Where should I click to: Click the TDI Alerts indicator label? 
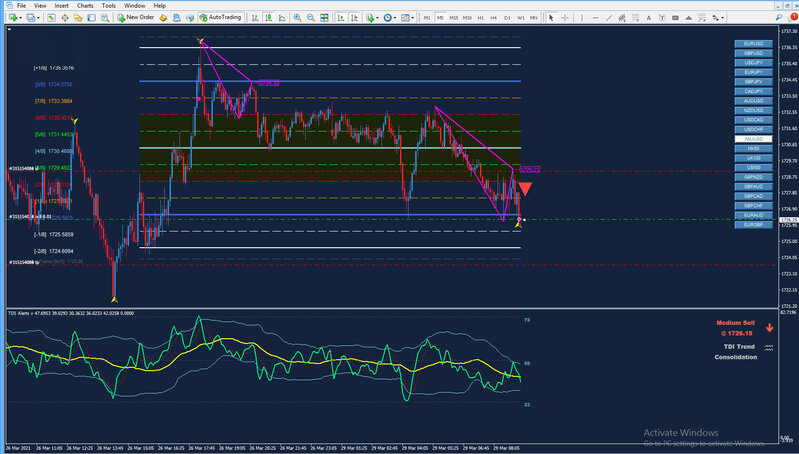click(x=20, y=313)
